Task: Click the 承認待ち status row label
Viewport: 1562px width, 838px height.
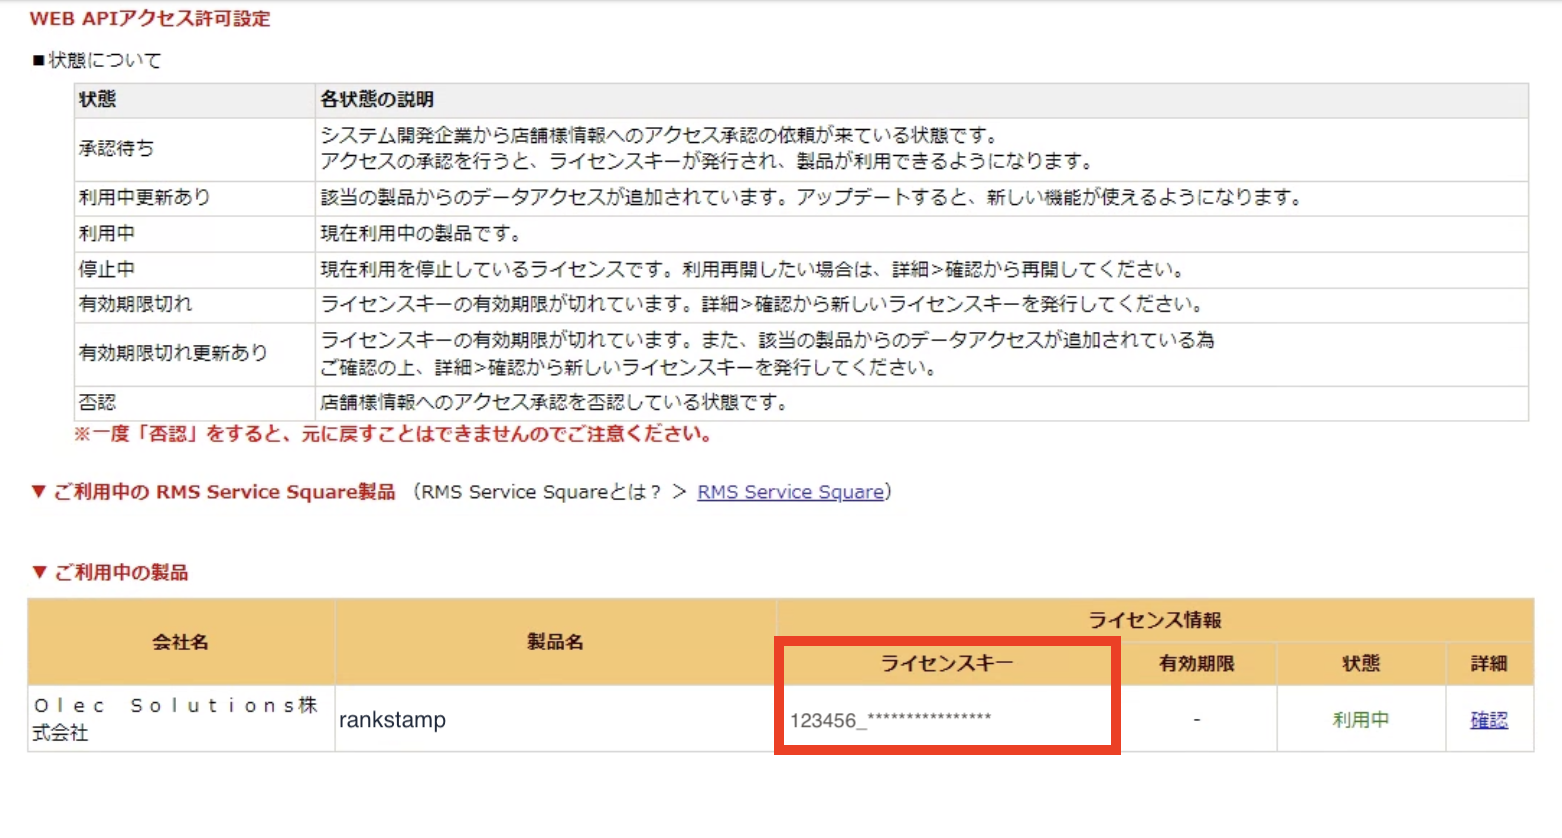Action: point(116,148)
